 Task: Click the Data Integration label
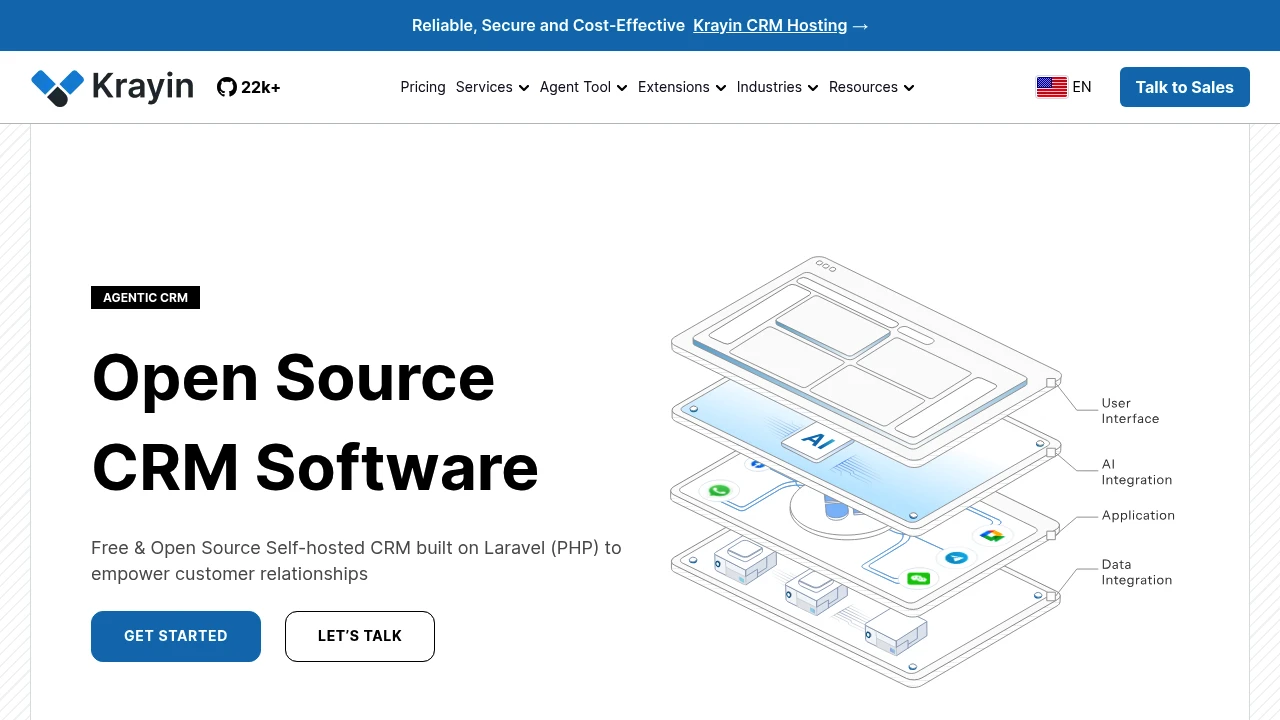[1137, 572]
